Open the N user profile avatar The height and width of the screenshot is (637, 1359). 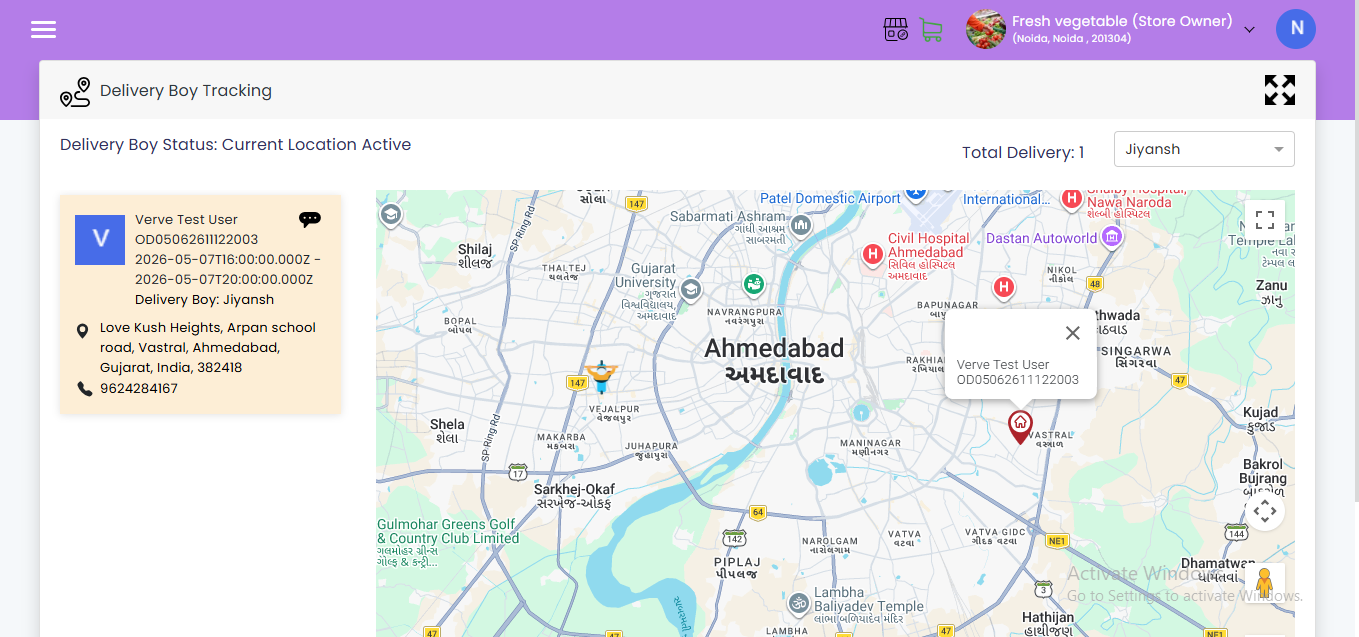tap(1296, 28)
